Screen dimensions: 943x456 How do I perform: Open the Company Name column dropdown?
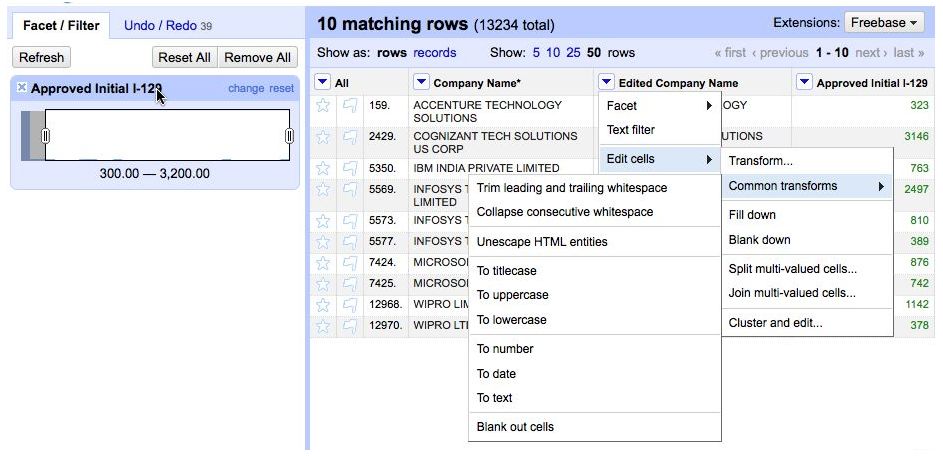click(x=421, y=82)
